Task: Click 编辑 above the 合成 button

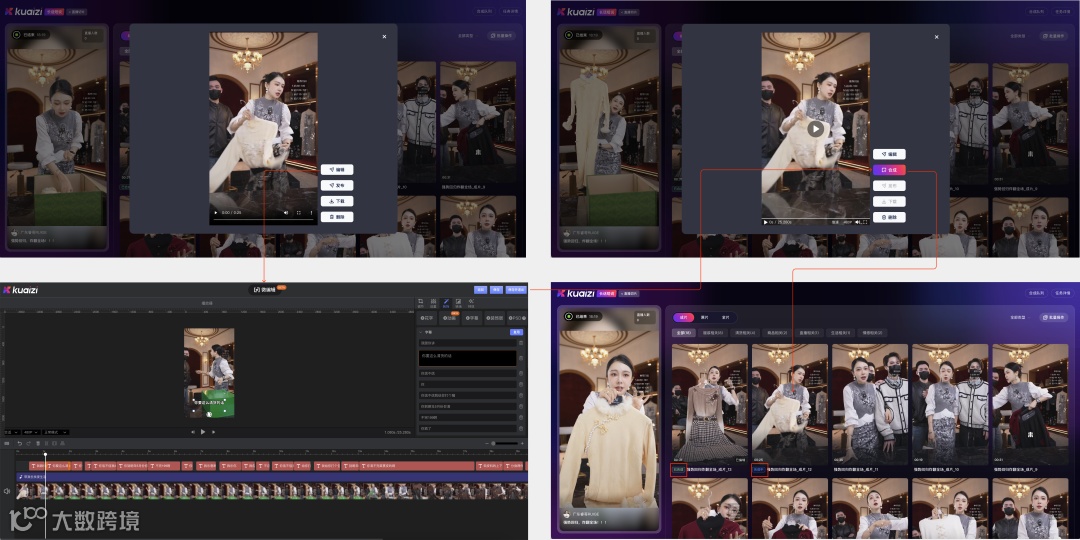Action: click(x=889, y=154)
